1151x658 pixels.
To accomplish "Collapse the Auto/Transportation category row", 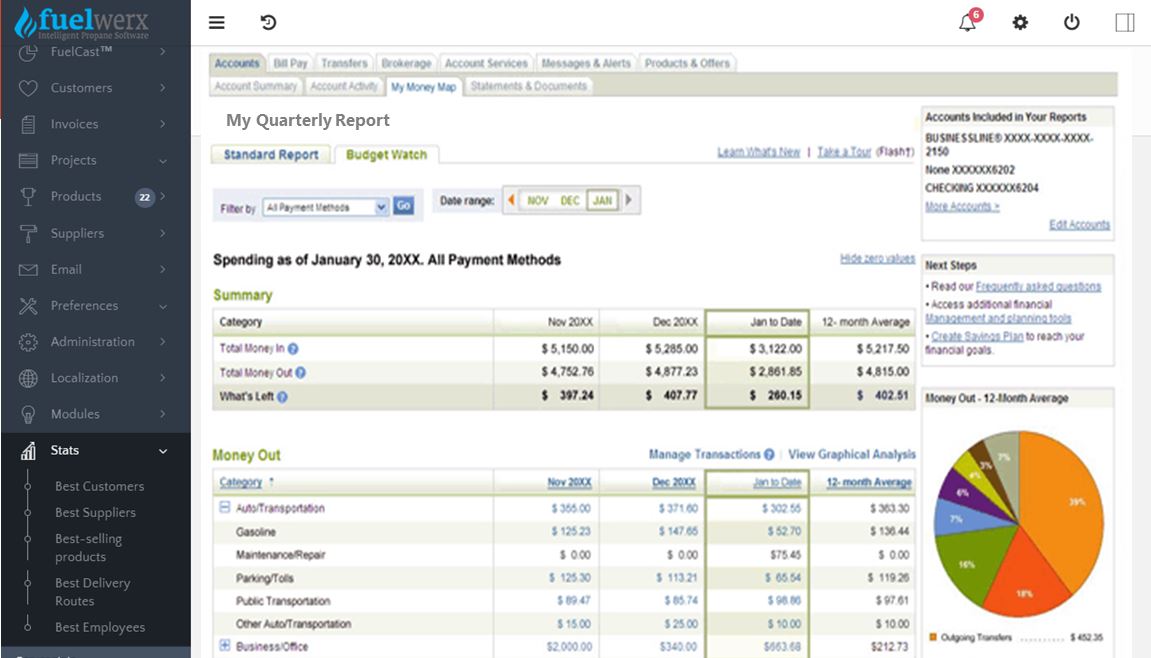I will click(225, 508).
